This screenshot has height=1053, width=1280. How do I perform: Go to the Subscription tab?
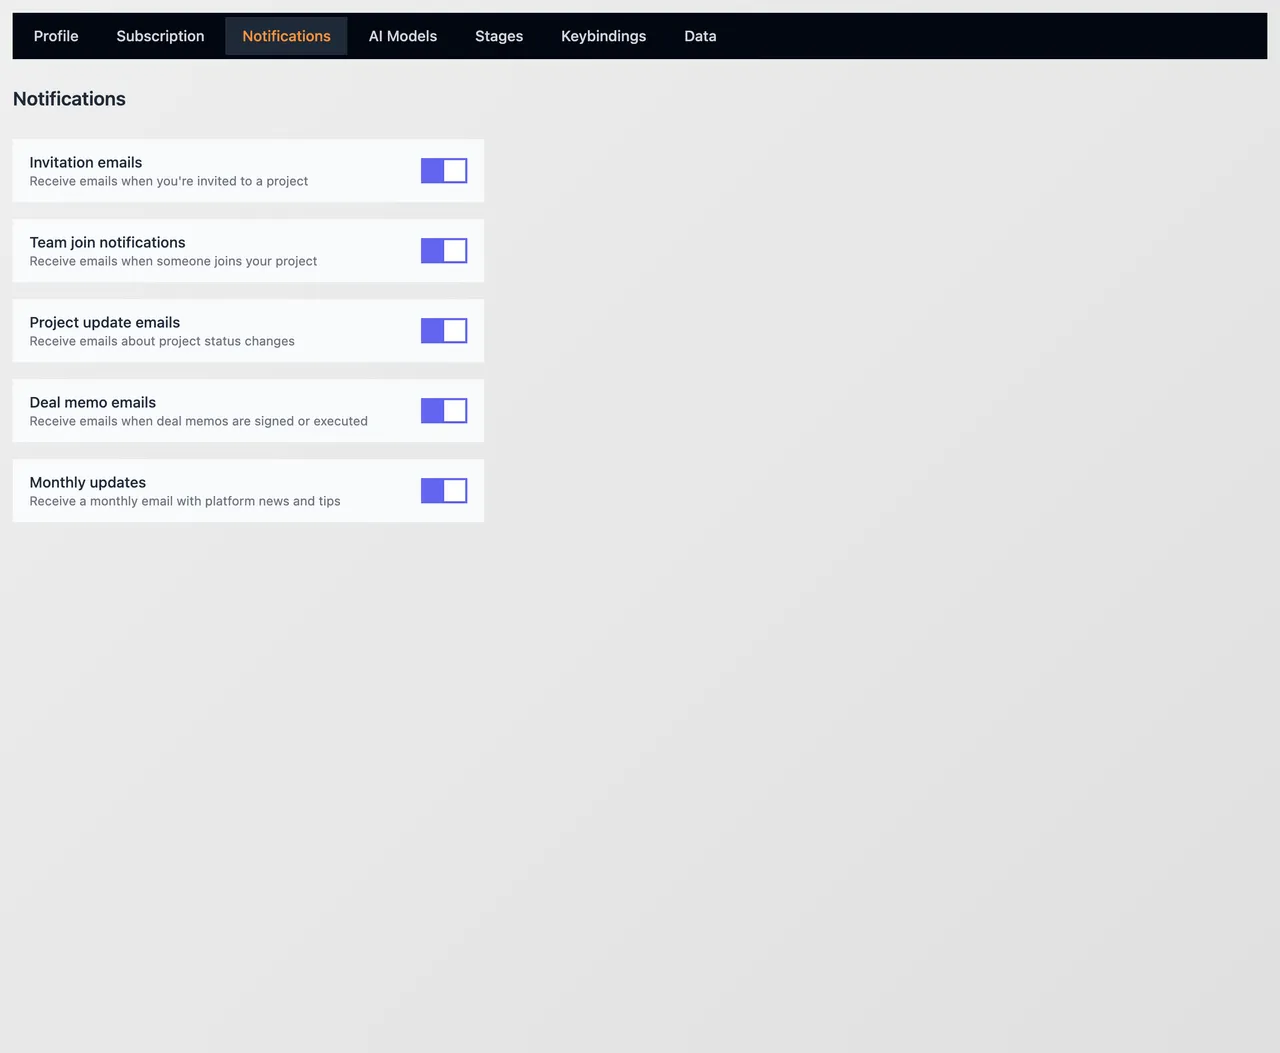pyautogui.click(x=160, y=36)
